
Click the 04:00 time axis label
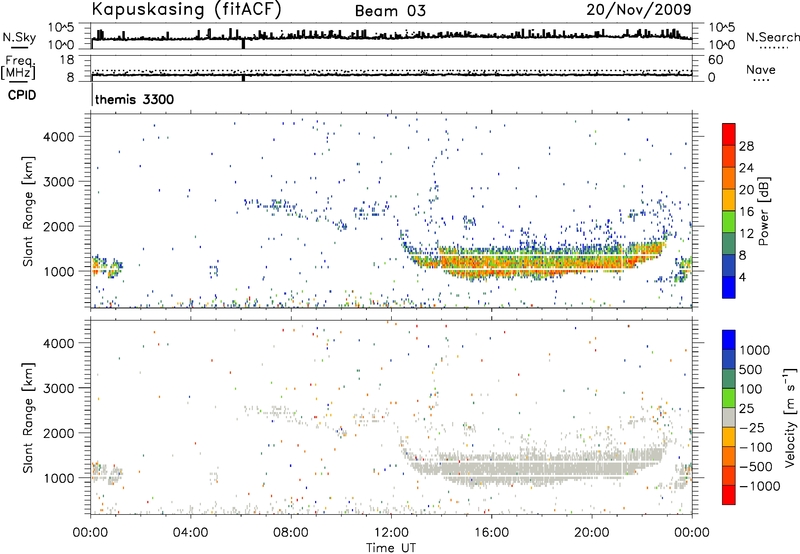point(191,533)
